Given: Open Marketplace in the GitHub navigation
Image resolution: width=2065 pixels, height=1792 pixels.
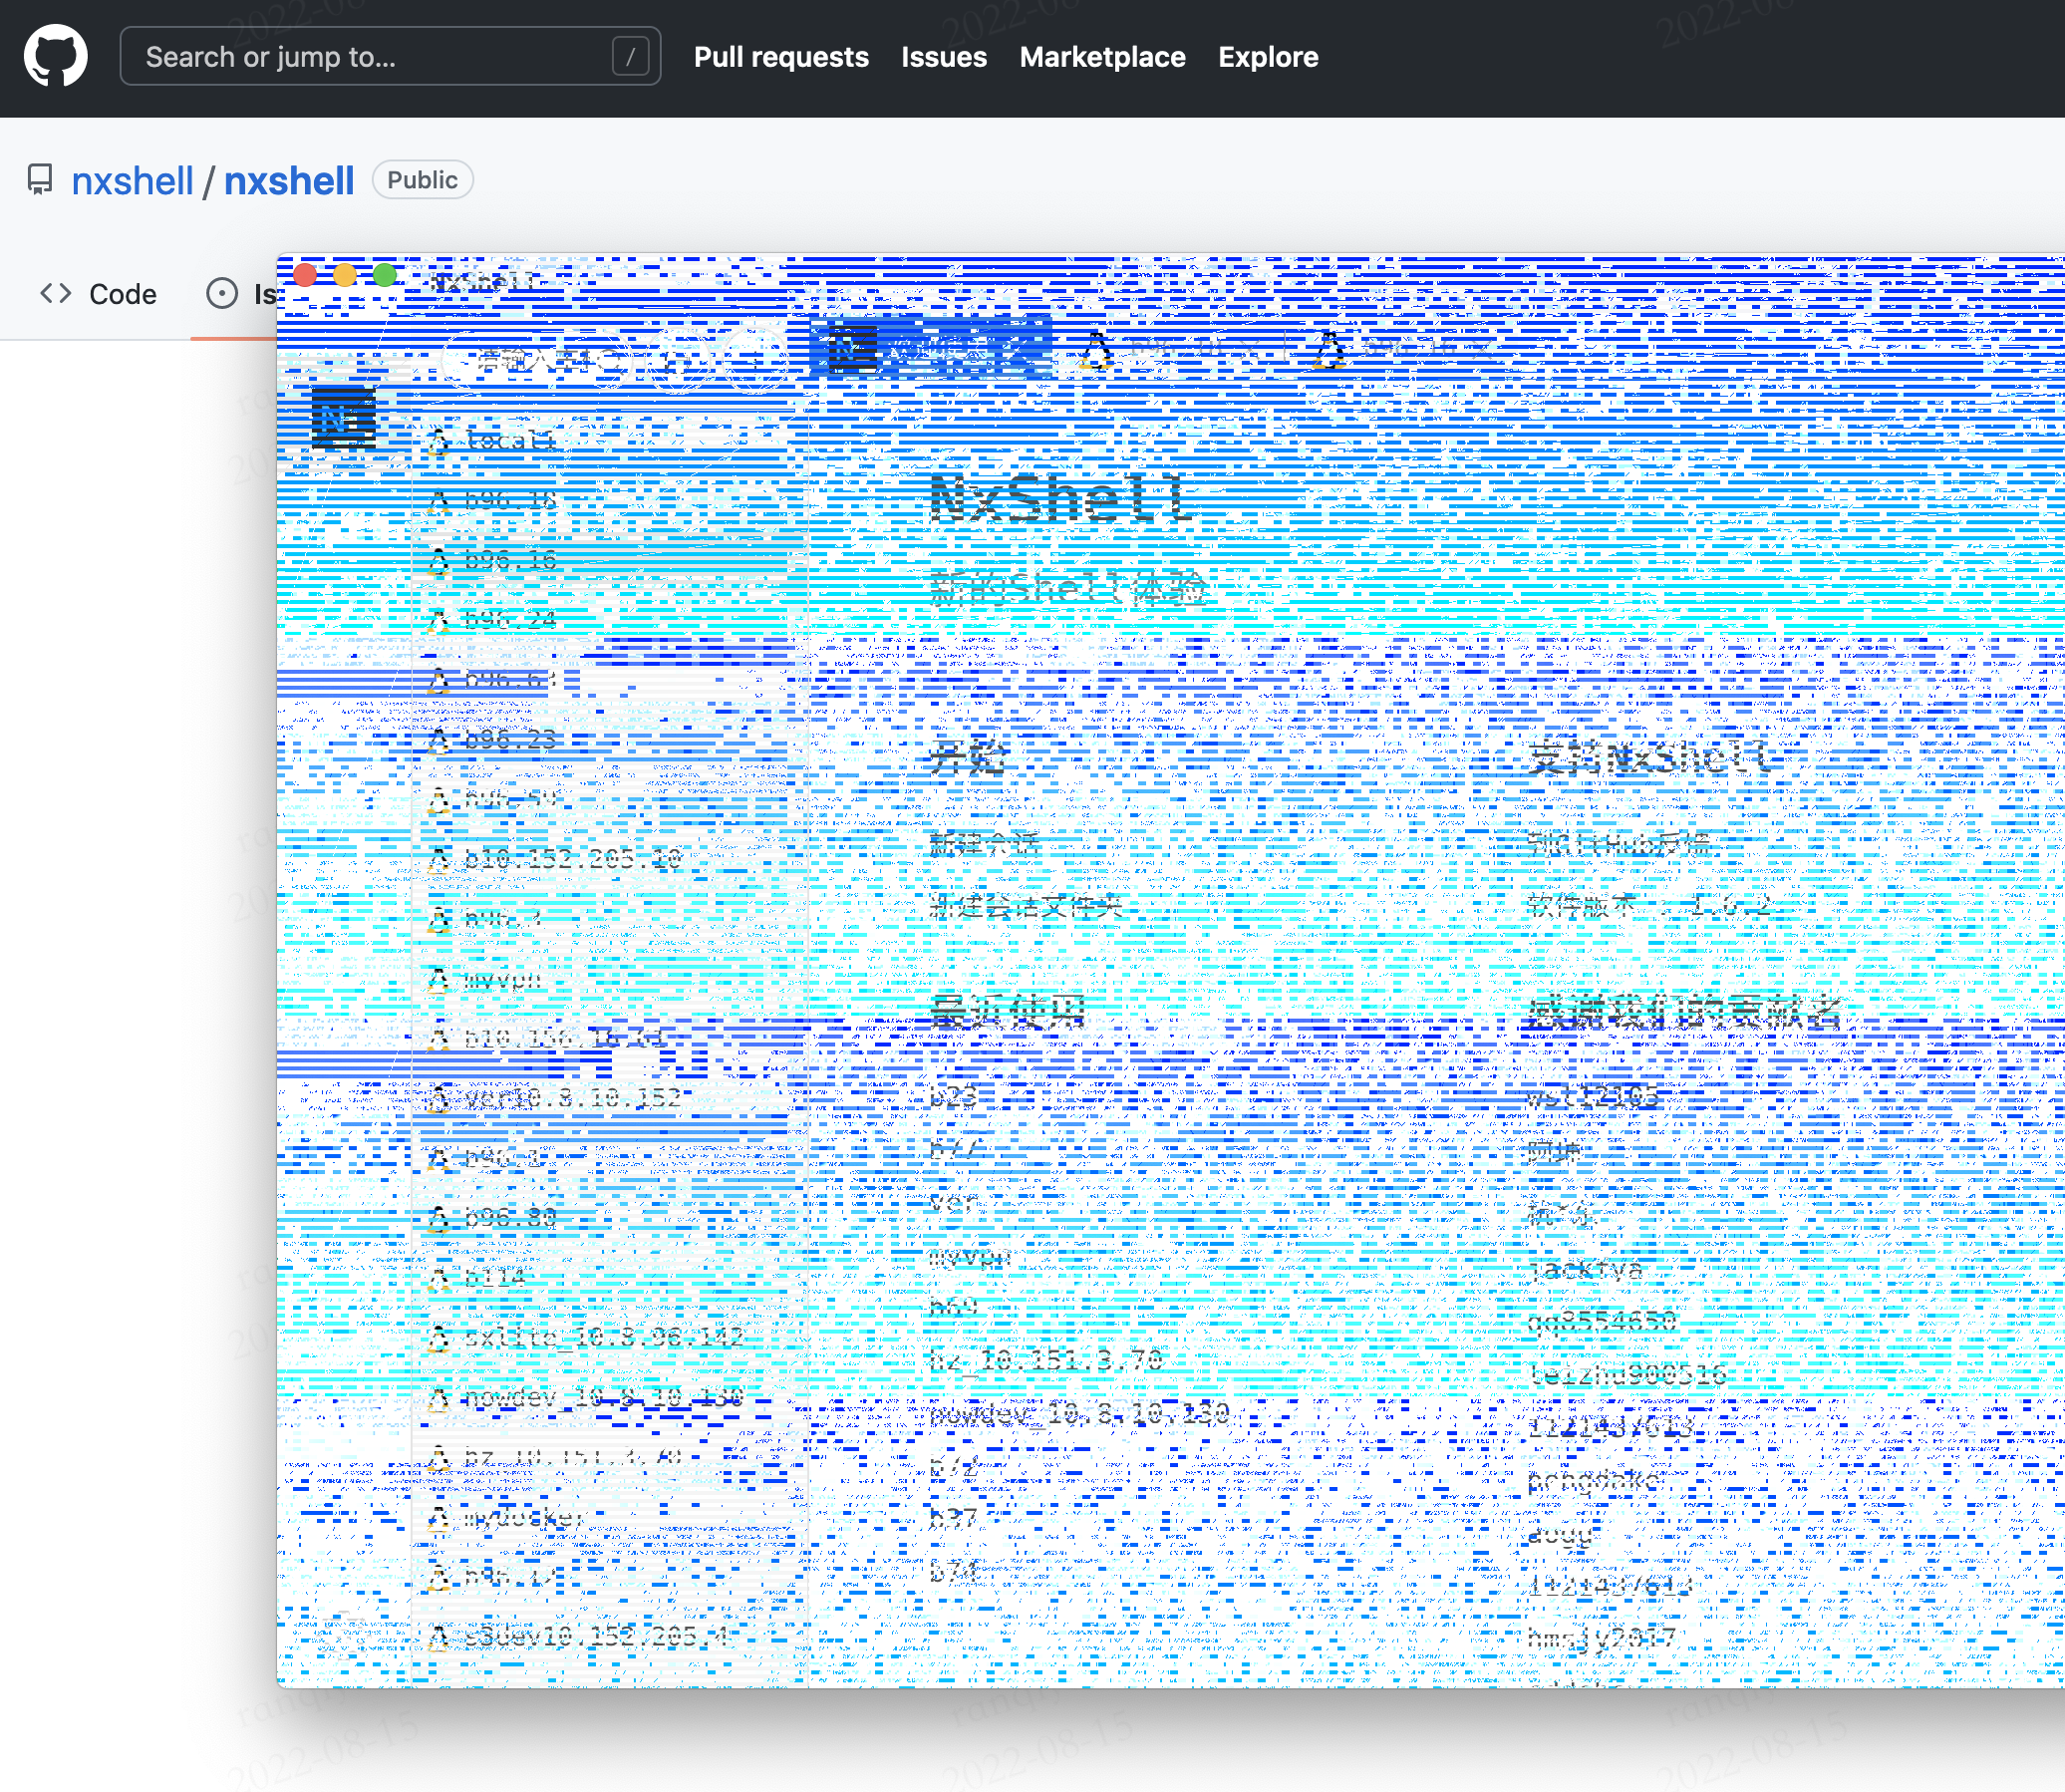Looking at the screenshot, I should 1101,57.
